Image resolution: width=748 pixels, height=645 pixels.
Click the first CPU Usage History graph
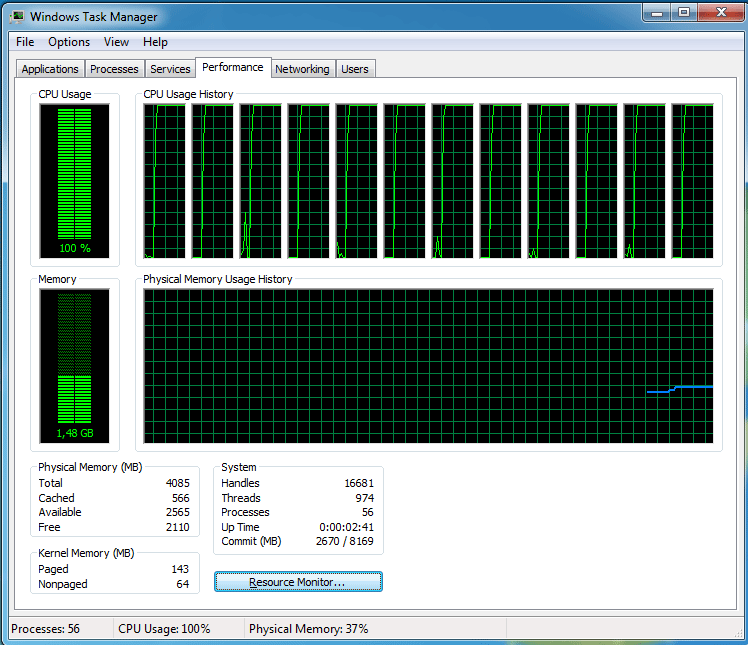click(x=165, y=181)
